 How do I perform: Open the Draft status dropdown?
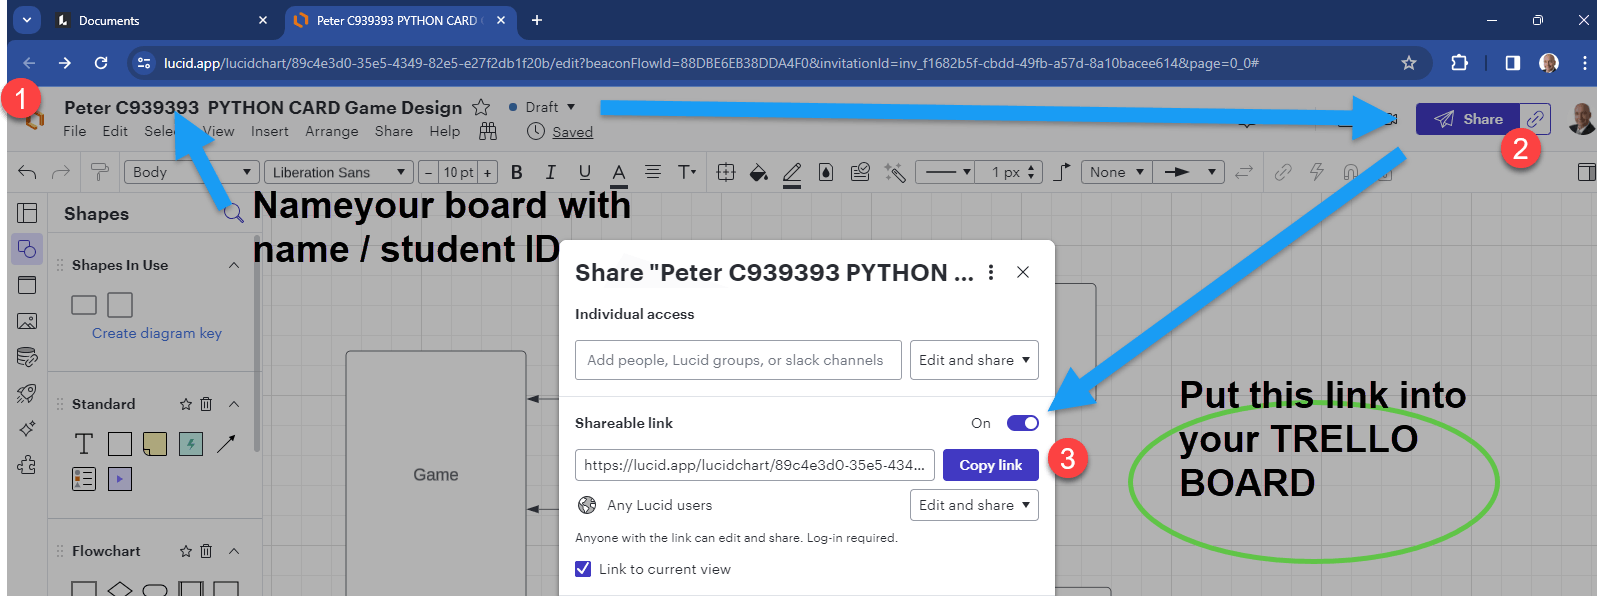click(x=543, y=107)
